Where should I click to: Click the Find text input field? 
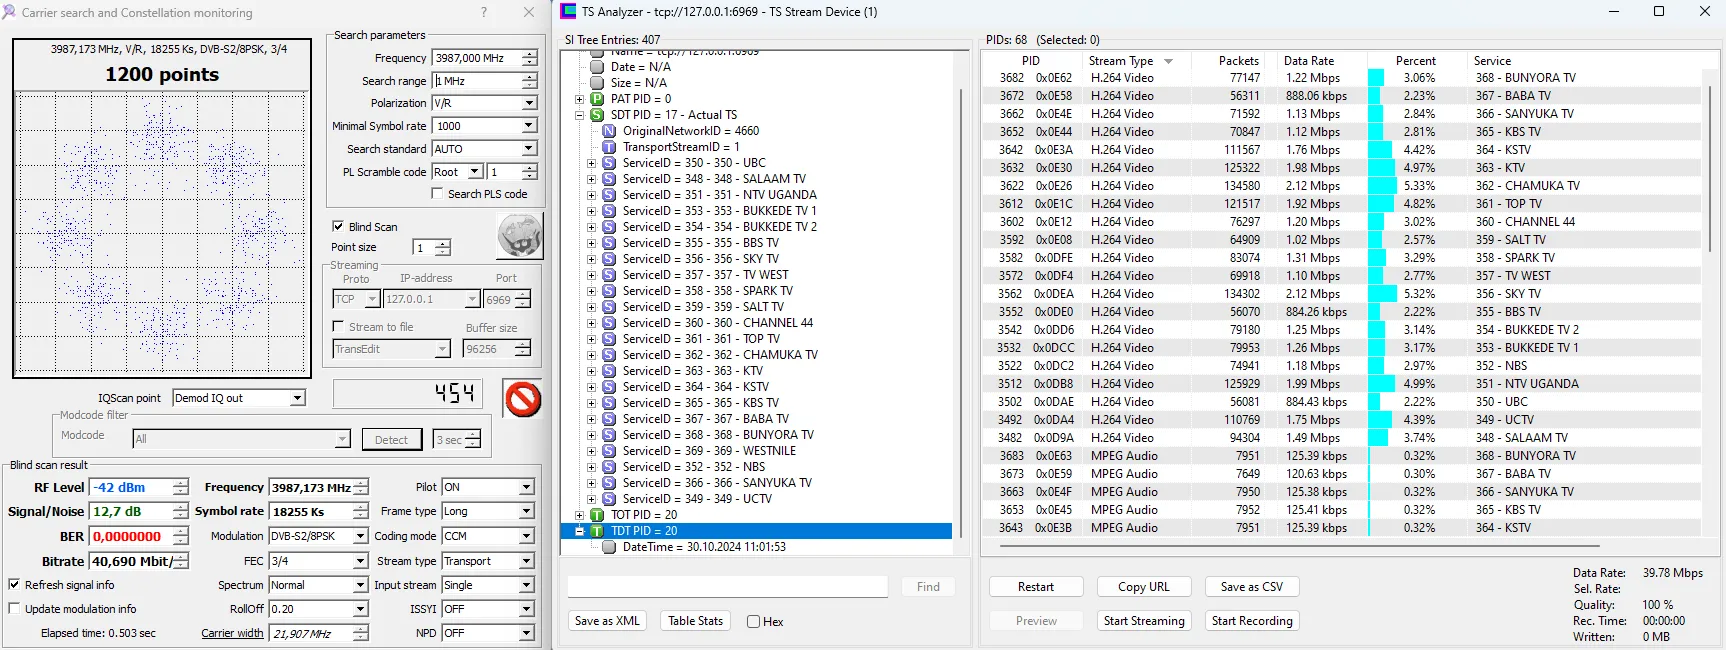click(727, 587)
